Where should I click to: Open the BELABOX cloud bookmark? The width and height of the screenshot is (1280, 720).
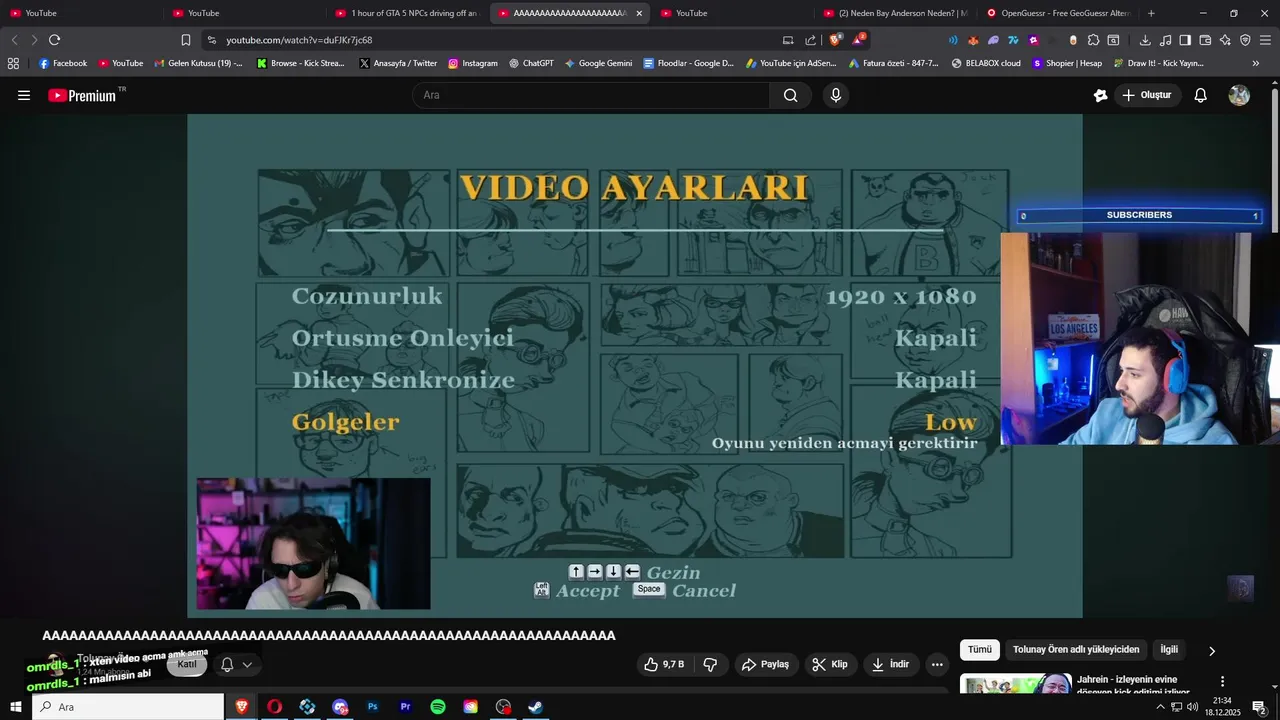click(986, 63)
